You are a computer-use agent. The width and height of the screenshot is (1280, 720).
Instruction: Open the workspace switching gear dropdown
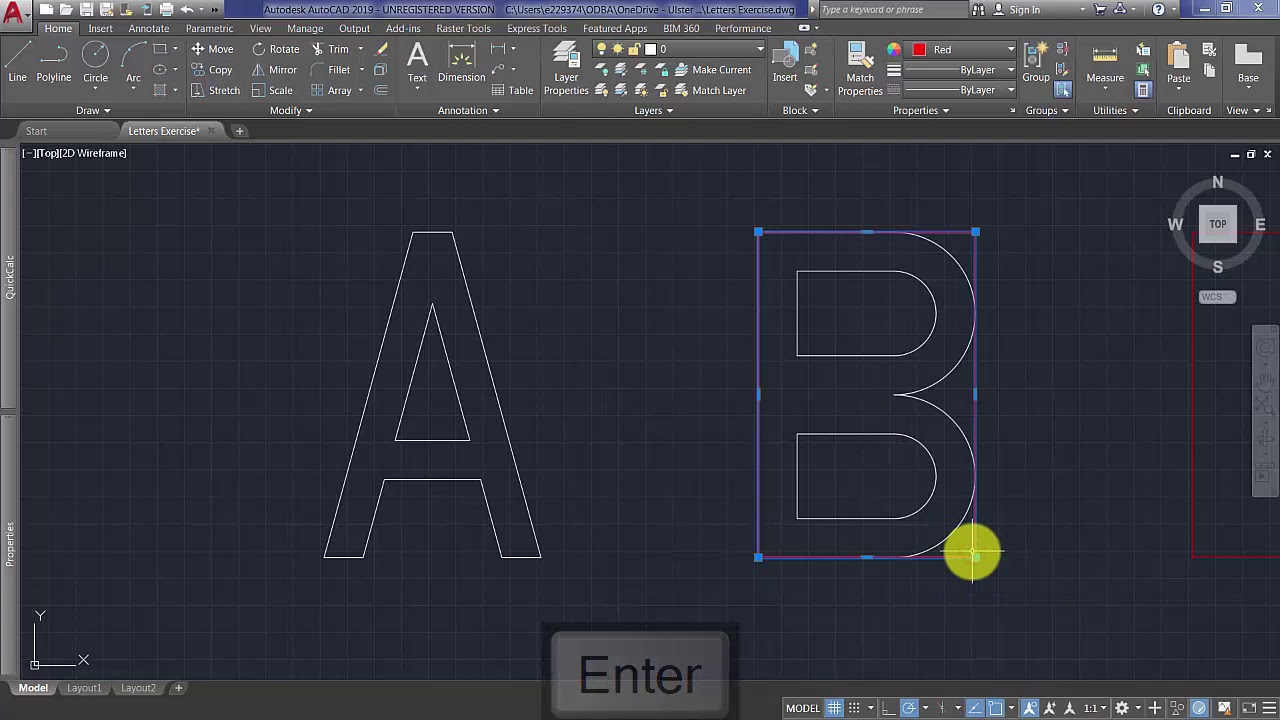click(x=1127, y=708)
